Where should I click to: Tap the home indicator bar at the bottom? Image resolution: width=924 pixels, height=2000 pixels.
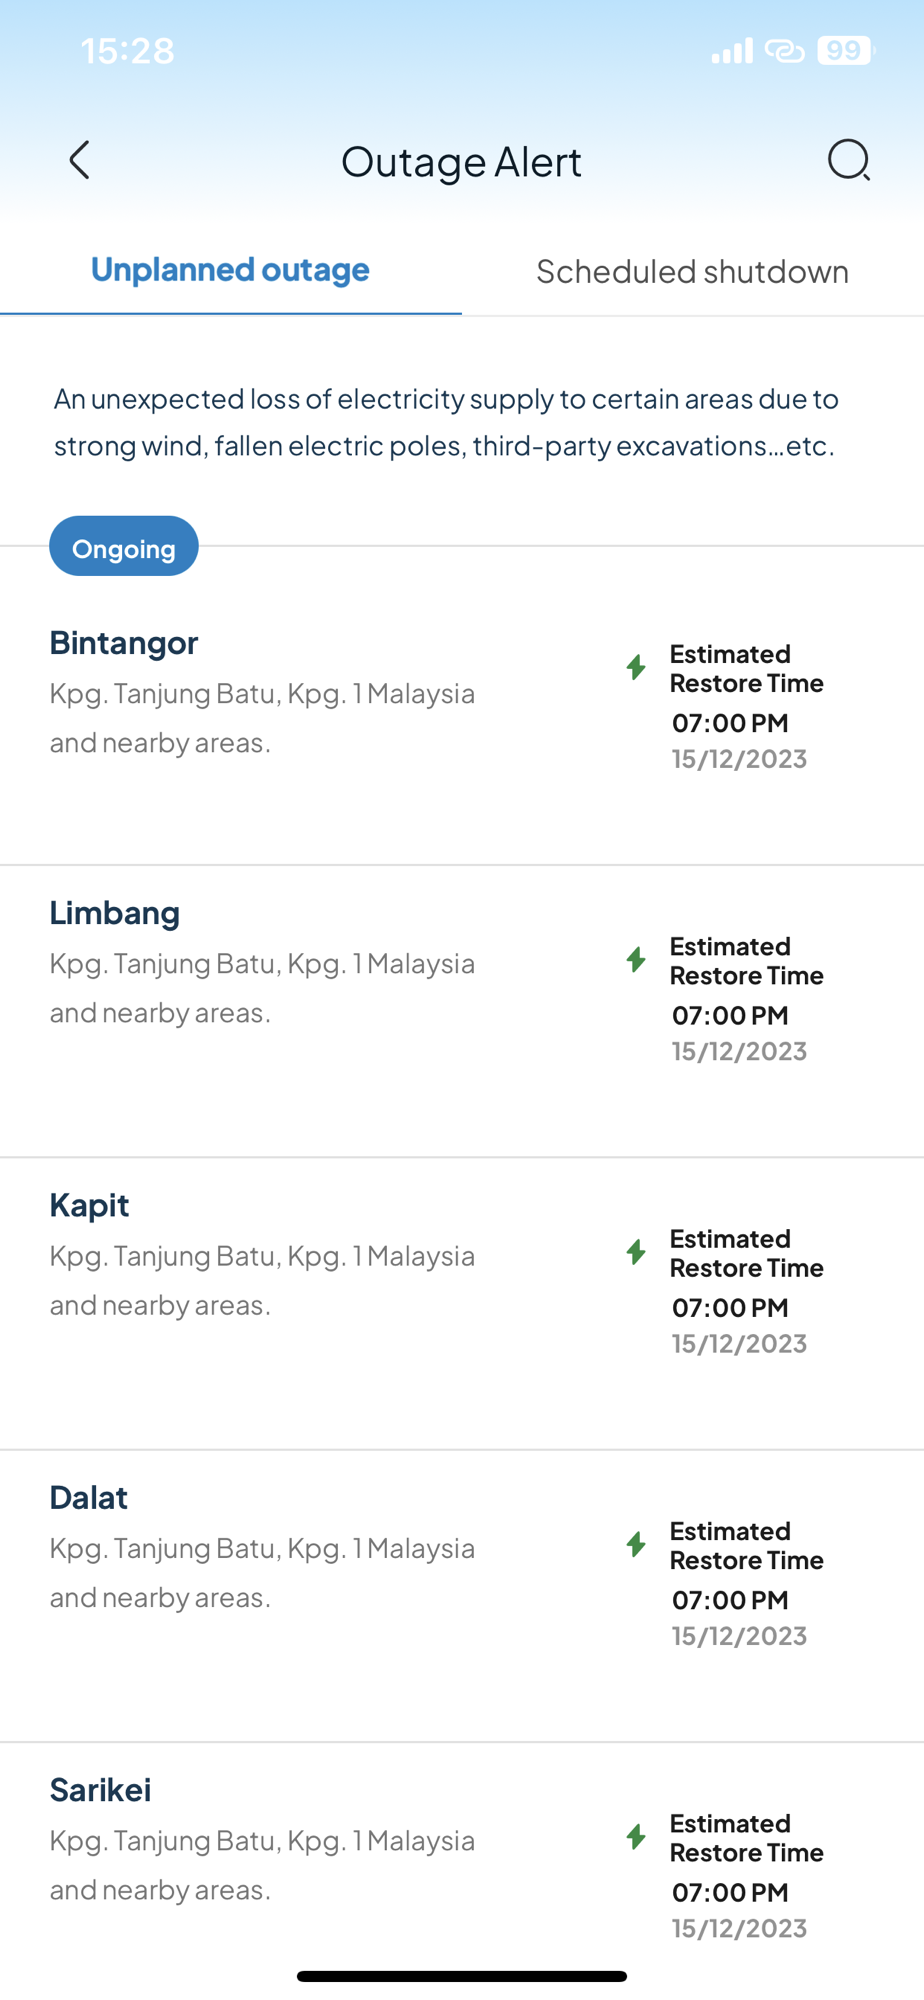tap(462, 1976)
